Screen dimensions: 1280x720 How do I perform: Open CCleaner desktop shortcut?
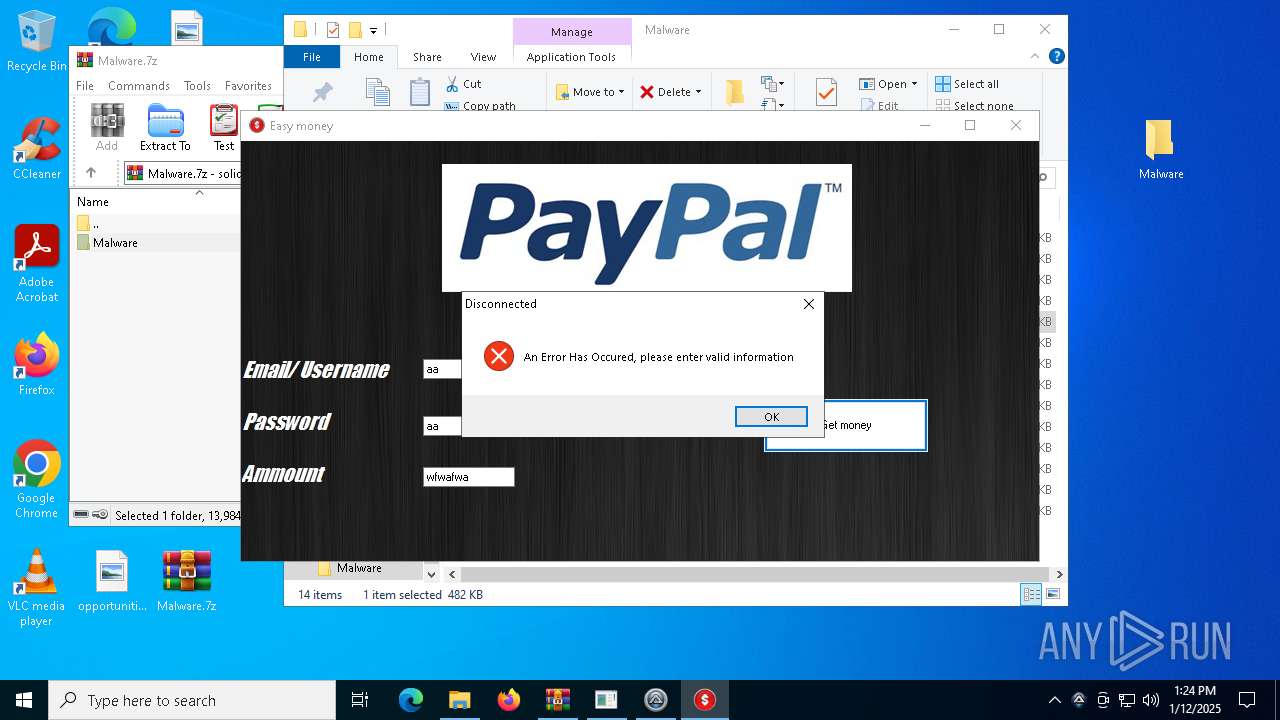[x=37, y=148]
